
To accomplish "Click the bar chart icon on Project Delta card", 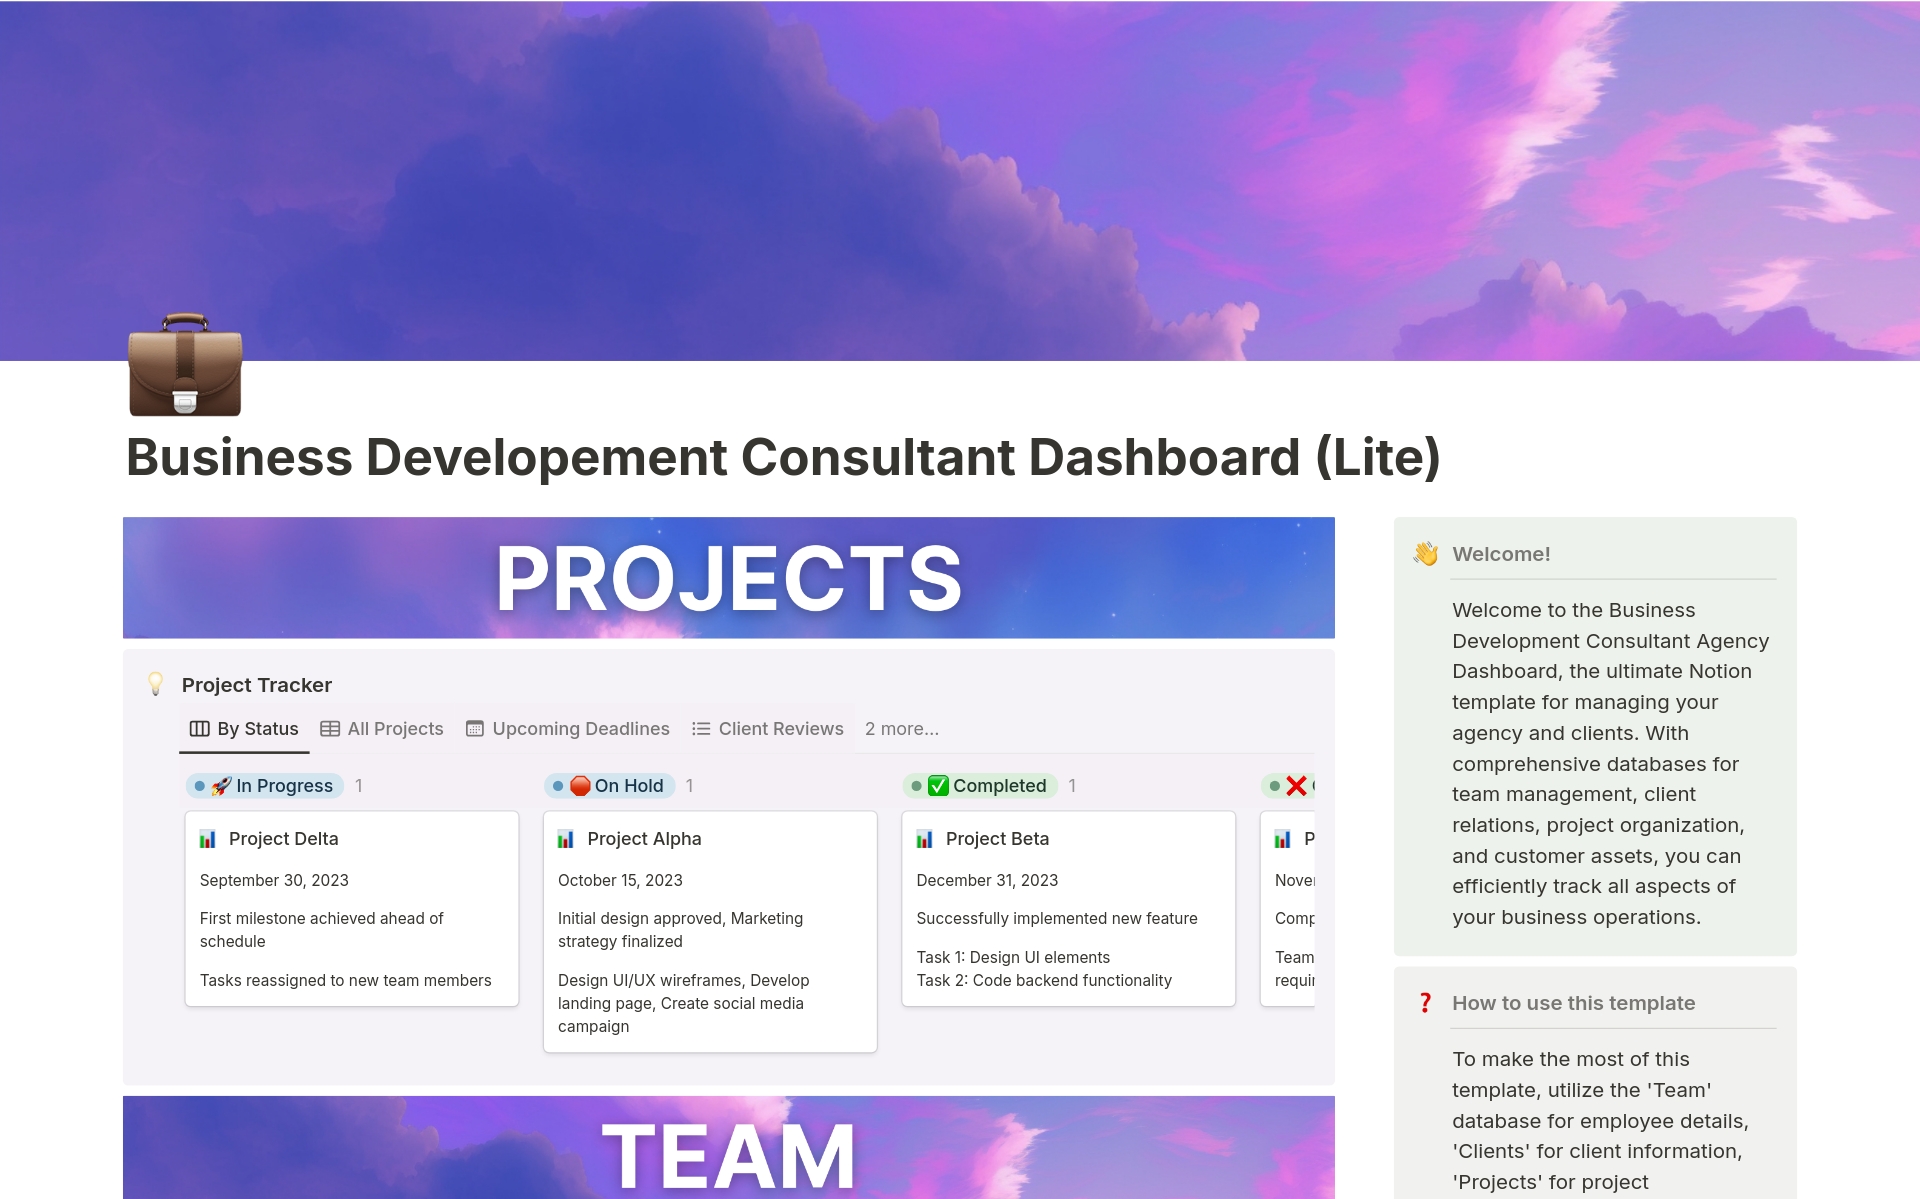I will click(207, 839).
